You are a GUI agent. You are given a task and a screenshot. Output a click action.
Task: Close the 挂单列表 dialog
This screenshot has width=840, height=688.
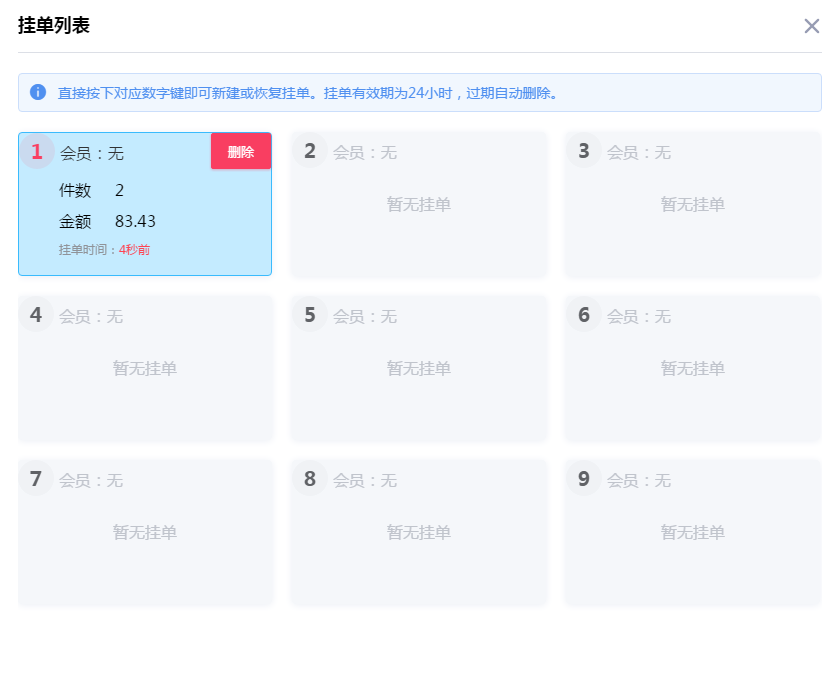point(811,26)
